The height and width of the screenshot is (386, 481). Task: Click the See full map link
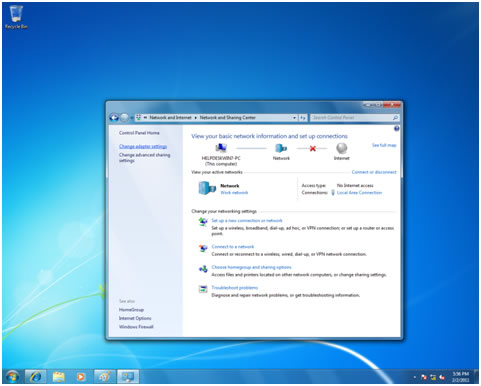pos(384,145)
